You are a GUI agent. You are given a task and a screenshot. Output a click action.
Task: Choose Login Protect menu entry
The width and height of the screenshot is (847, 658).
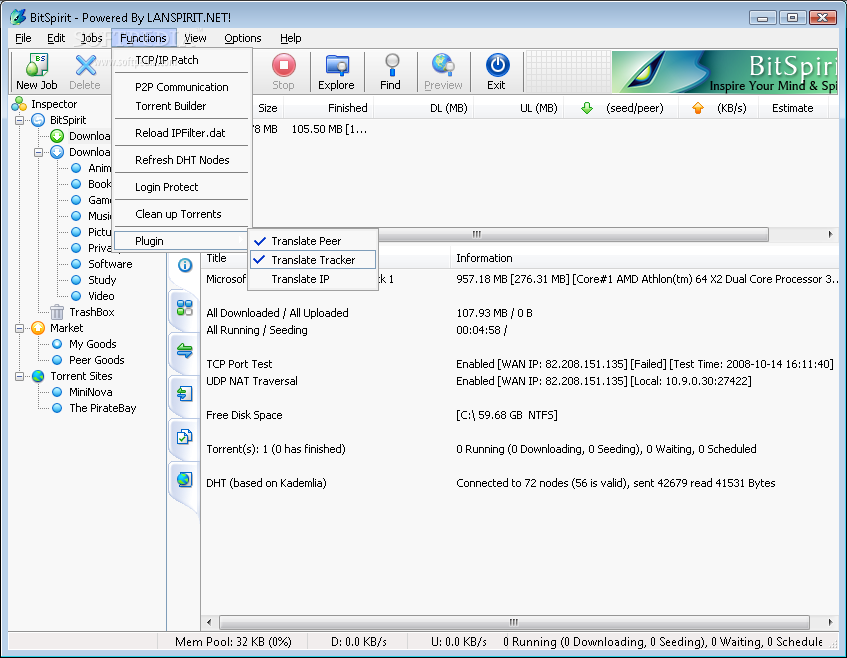(182, 187)
